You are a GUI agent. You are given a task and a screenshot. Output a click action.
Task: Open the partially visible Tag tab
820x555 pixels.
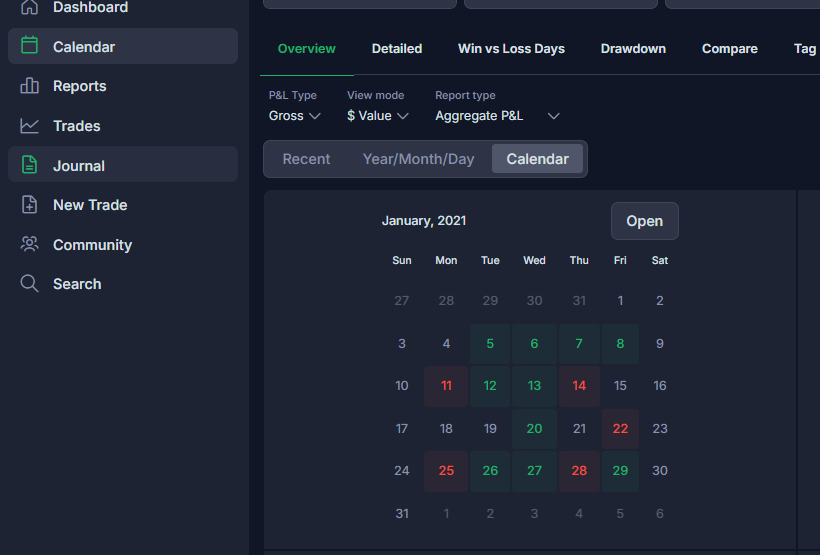805,49
